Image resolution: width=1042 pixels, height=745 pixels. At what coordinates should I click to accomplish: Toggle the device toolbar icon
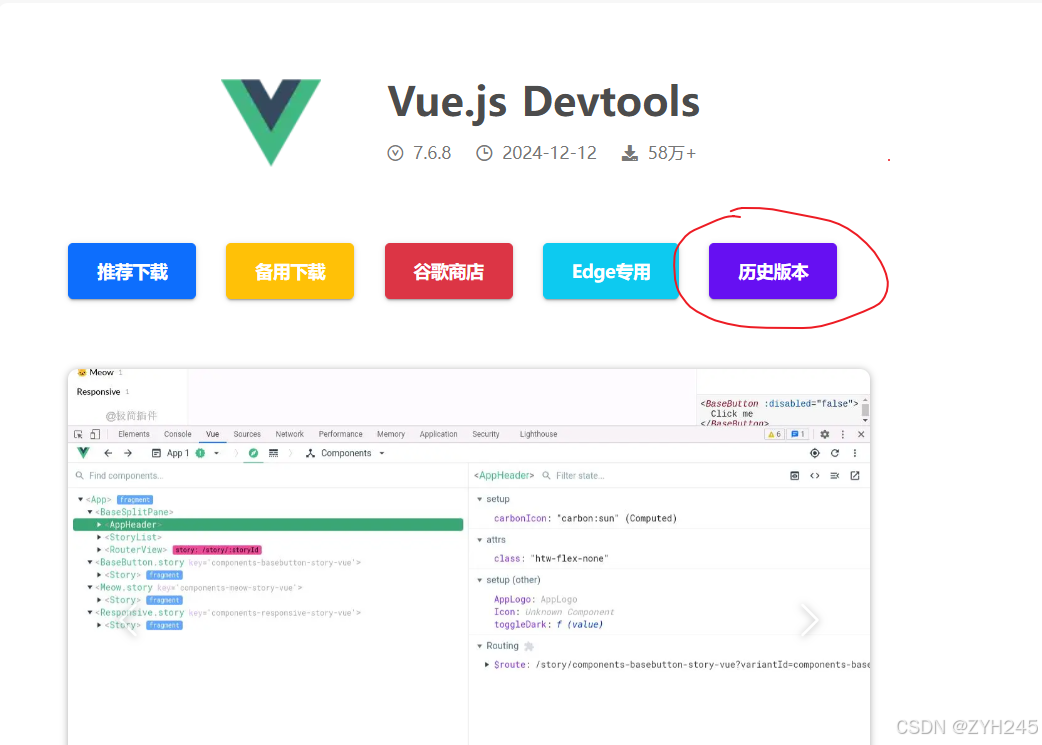(x=95, y=434)
